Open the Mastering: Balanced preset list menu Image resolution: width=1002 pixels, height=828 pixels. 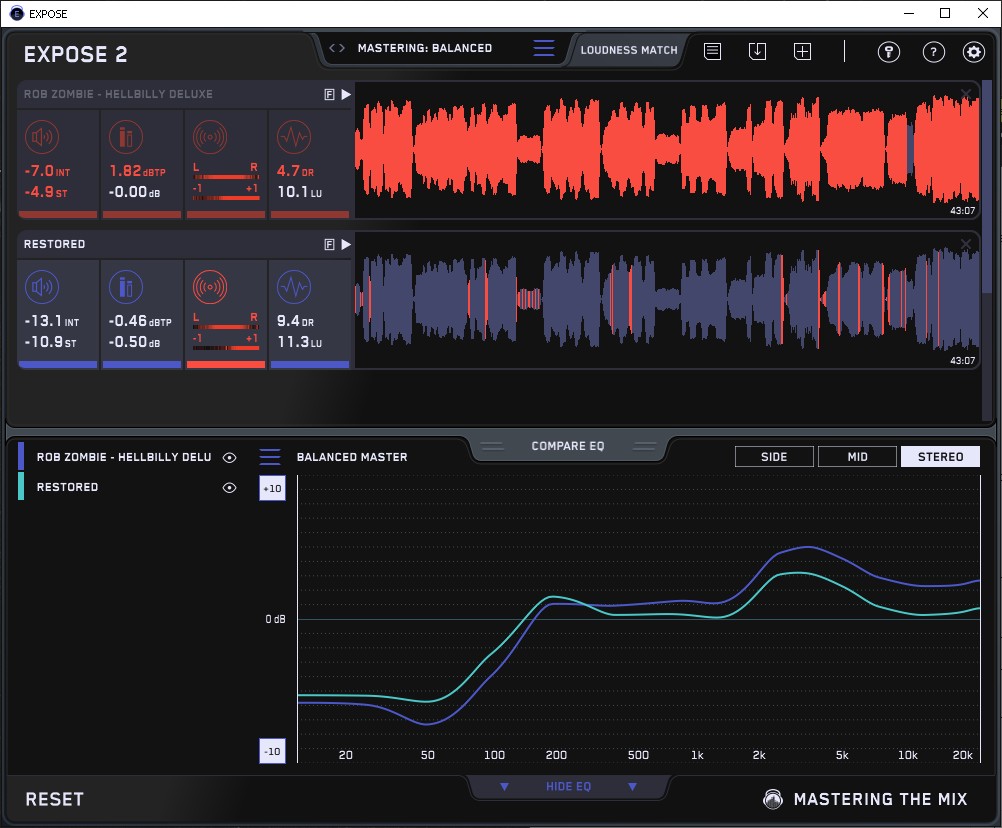click(x=543, y=48)
